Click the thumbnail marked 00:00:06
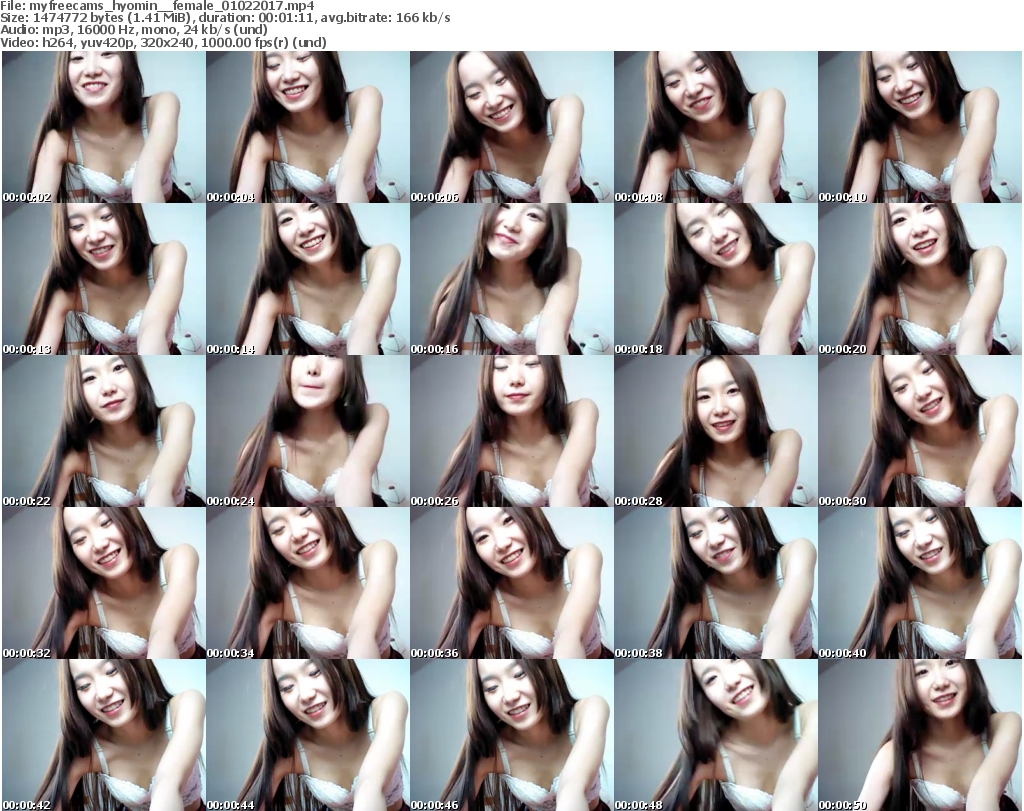 coord(511,127)
